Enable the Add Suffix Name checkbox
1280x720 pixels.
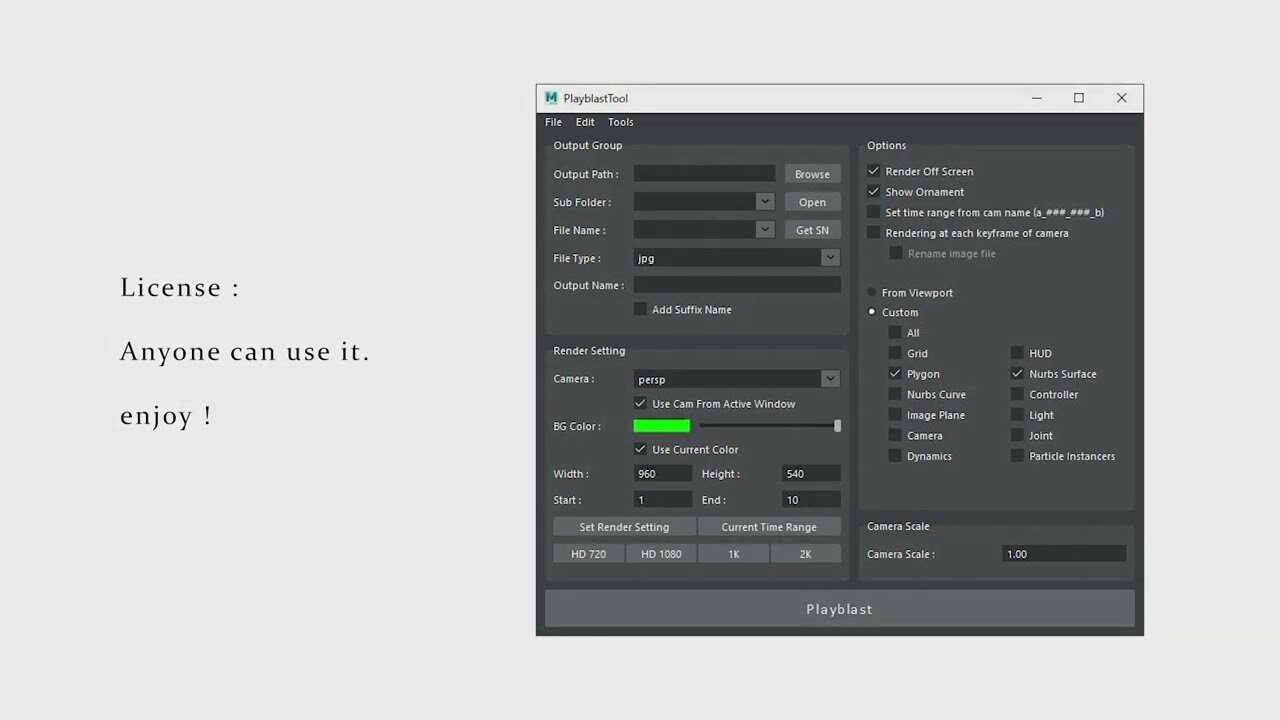pos(640,309)
